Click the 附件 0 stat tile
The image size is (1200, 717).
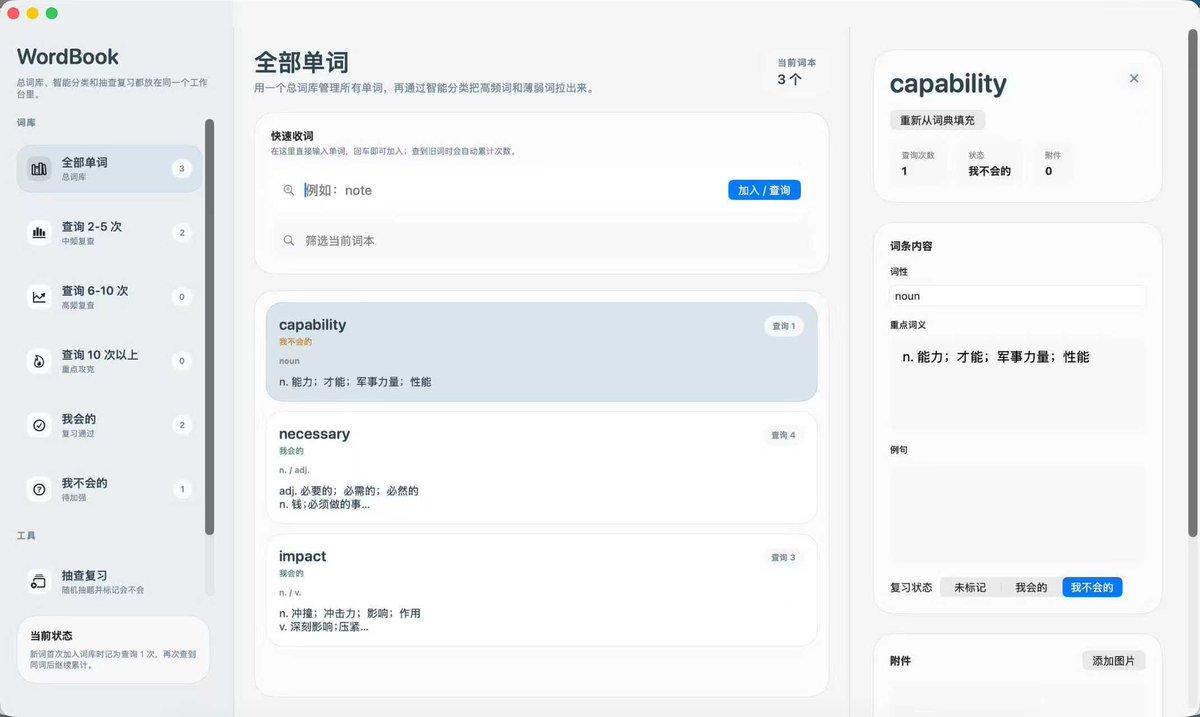pos(1052,164)
